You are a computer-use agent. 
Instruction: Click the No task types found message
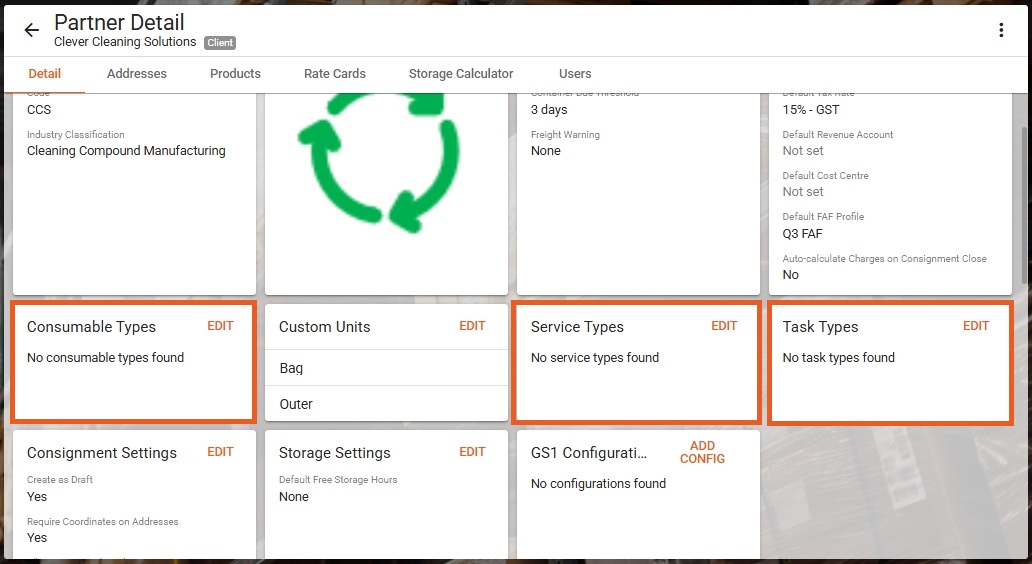[x=838, y=357]
